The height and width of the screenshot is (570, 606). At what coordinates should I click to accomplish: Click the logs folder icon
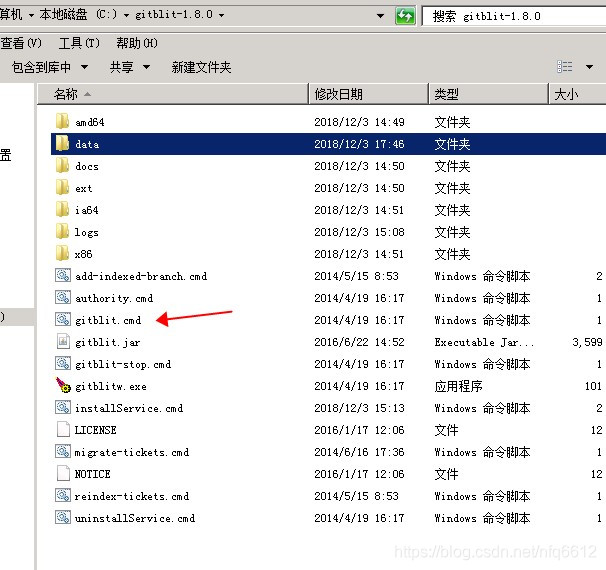(x=62, y=231)
